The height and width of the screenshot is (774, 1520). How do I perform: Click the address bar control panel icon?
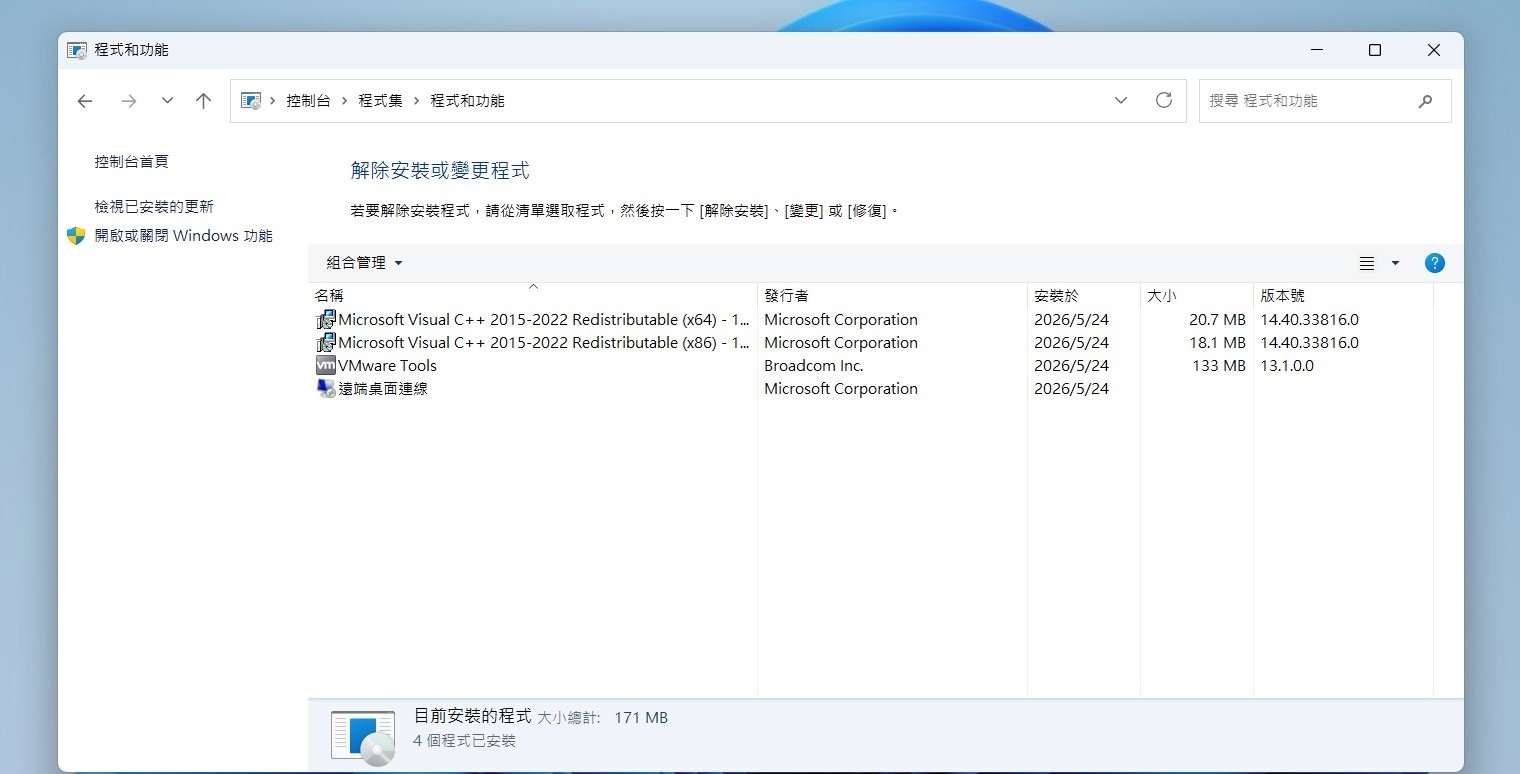251,101
